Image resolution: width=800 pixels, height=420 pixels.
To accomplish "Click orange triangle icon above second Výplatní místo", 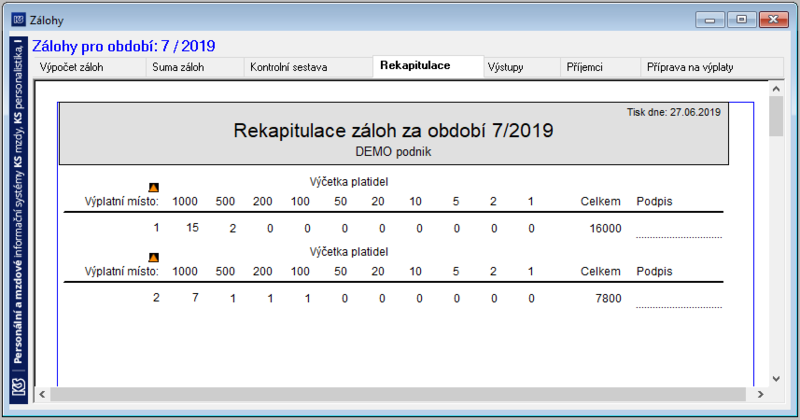I will [x=154, y=257].
